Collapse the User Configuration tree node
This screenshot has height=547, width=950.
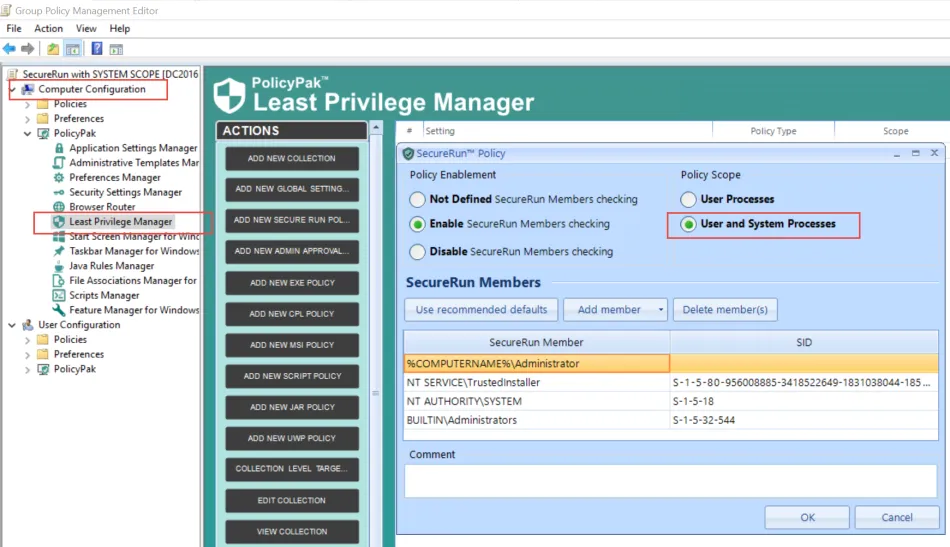pyautogui.click(x=12, y=325)
